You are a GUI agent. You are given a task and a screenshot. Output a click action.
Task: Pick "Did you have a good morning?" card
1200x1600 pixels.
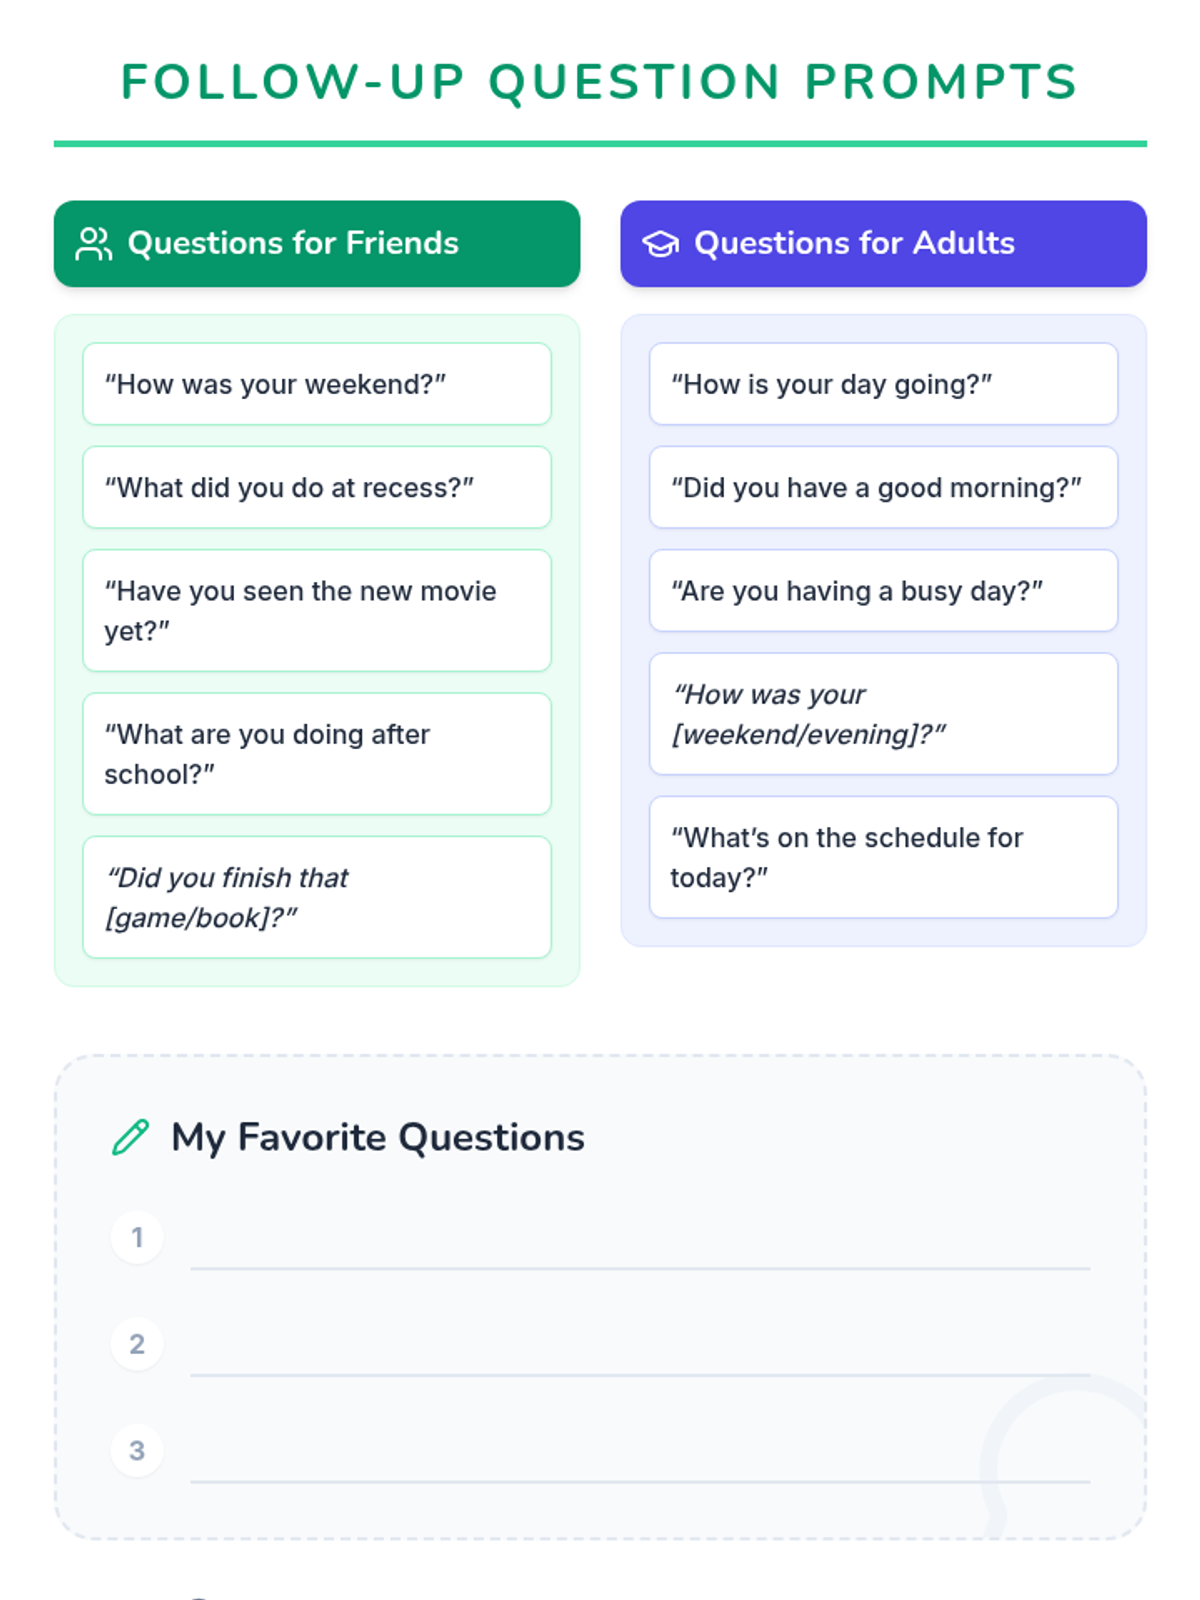click(882, 487)
